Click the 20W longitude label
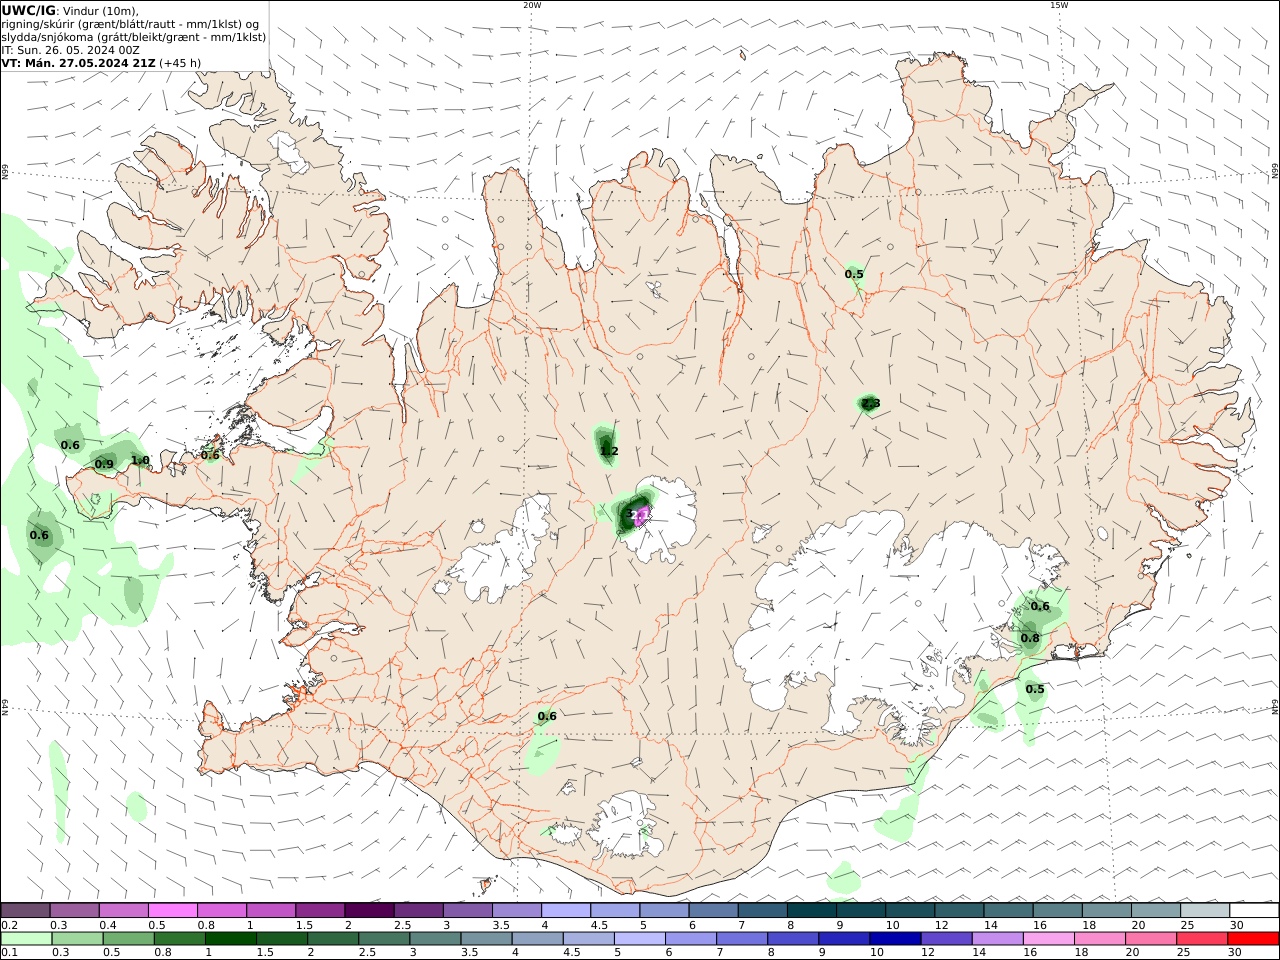 (x=532, y=5)
